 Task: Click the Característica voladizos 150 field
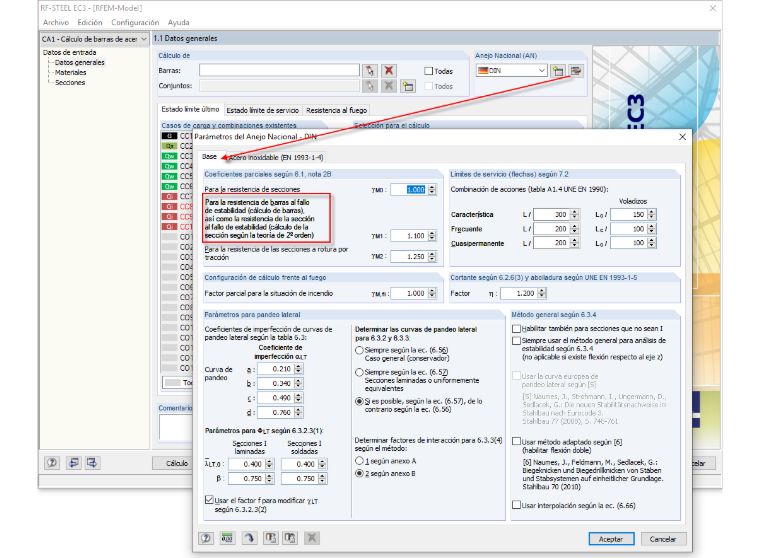pos(629,214)
